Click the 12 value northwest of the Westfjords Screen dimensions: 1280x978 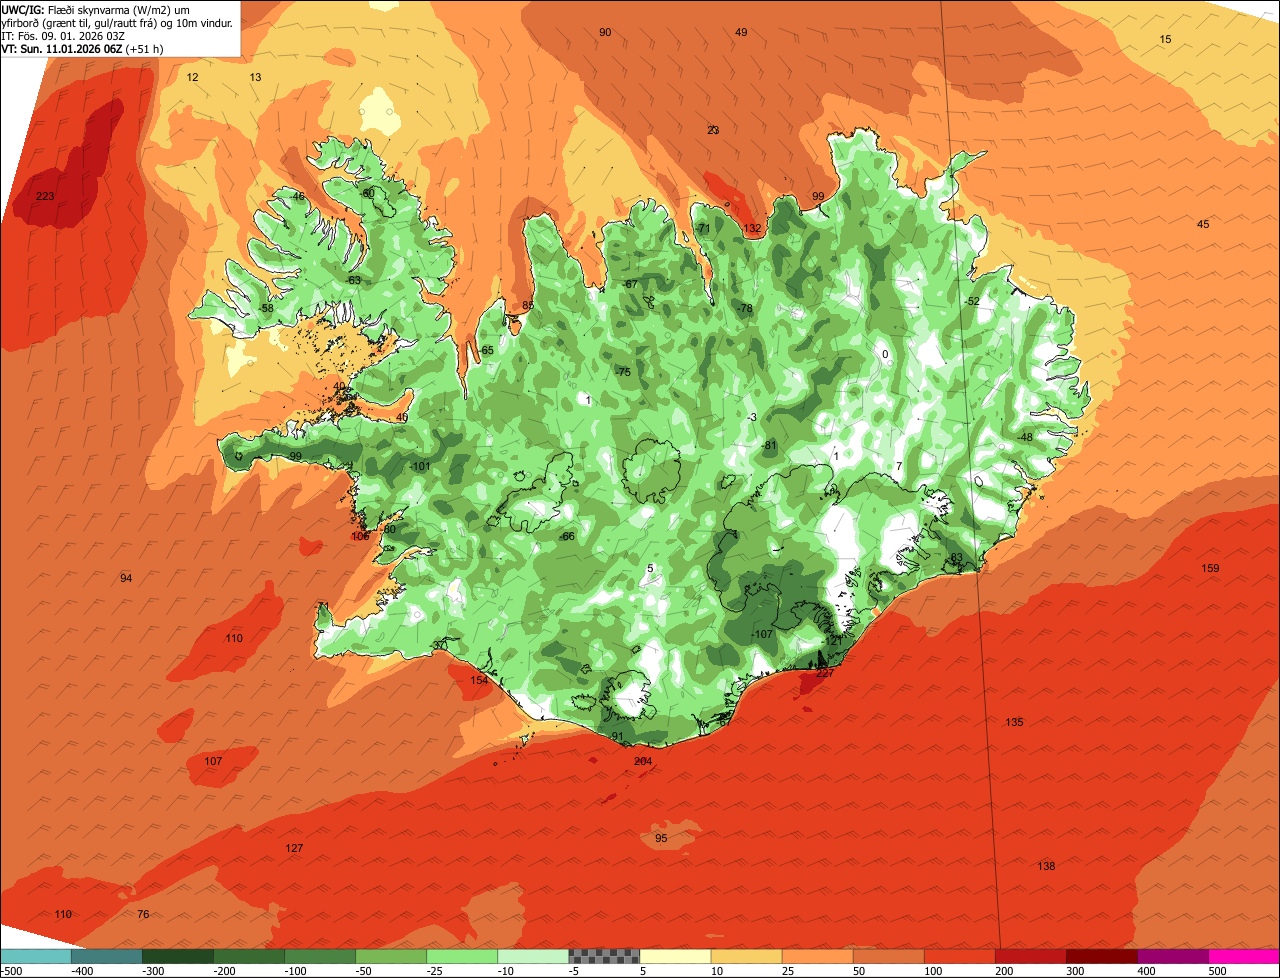(193, 77)
